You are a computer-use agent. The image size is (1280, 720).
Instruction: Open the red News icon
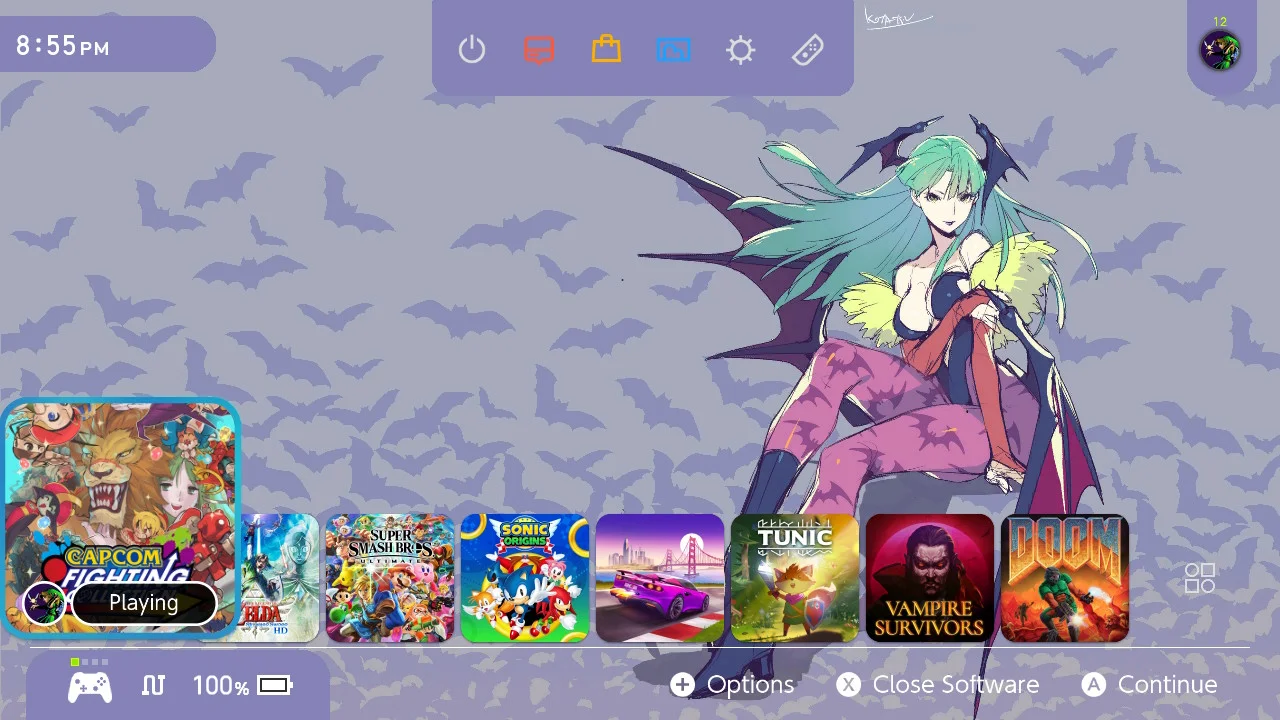click(539, 49)
